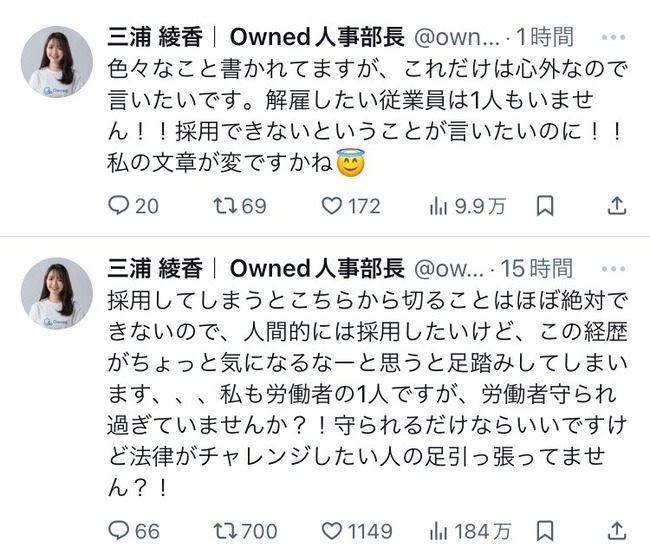The image size is (650, 555).
Task: Bookmark the first tweet
Action: (544, 206)
